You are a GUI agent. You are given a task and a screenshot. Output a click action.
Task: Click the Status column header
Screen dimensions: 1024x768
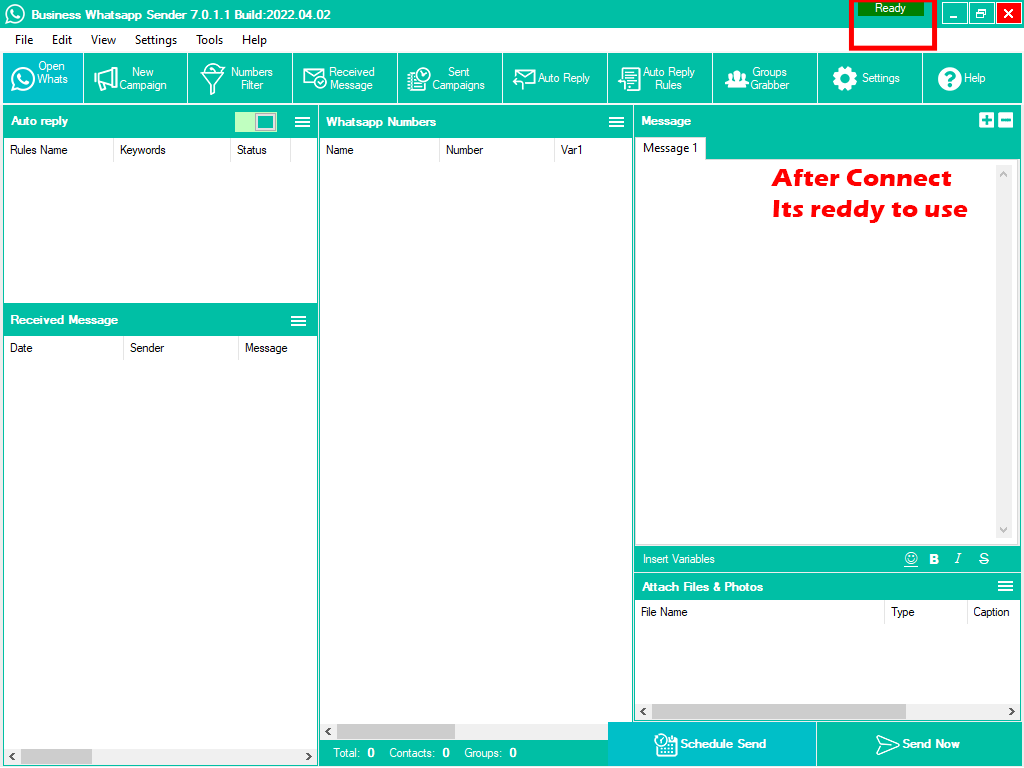261,150
